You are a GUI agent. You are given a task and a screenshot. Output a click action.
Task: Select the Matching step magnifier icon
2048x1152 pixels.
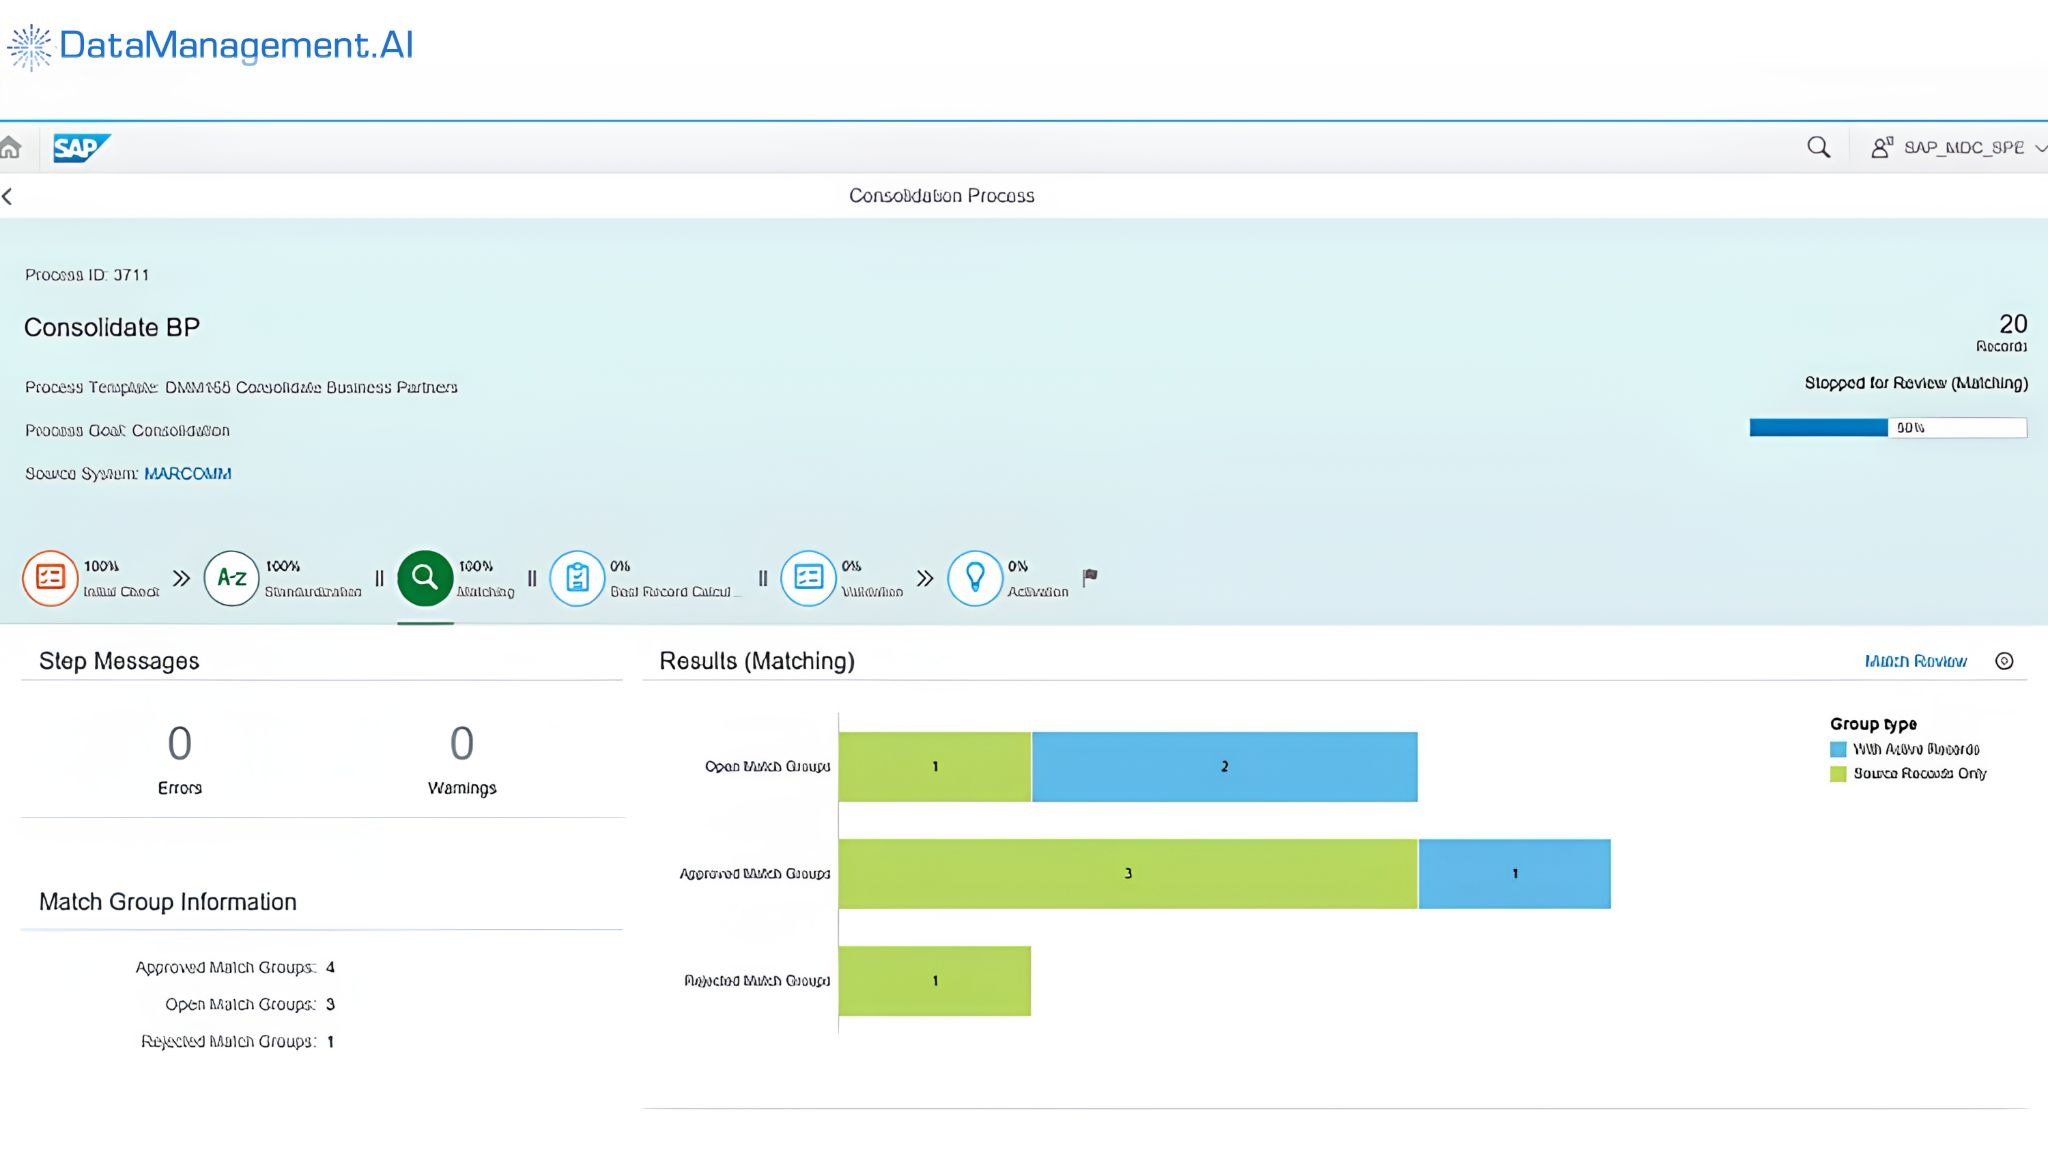pyautogui.click(x=425, y=578)
